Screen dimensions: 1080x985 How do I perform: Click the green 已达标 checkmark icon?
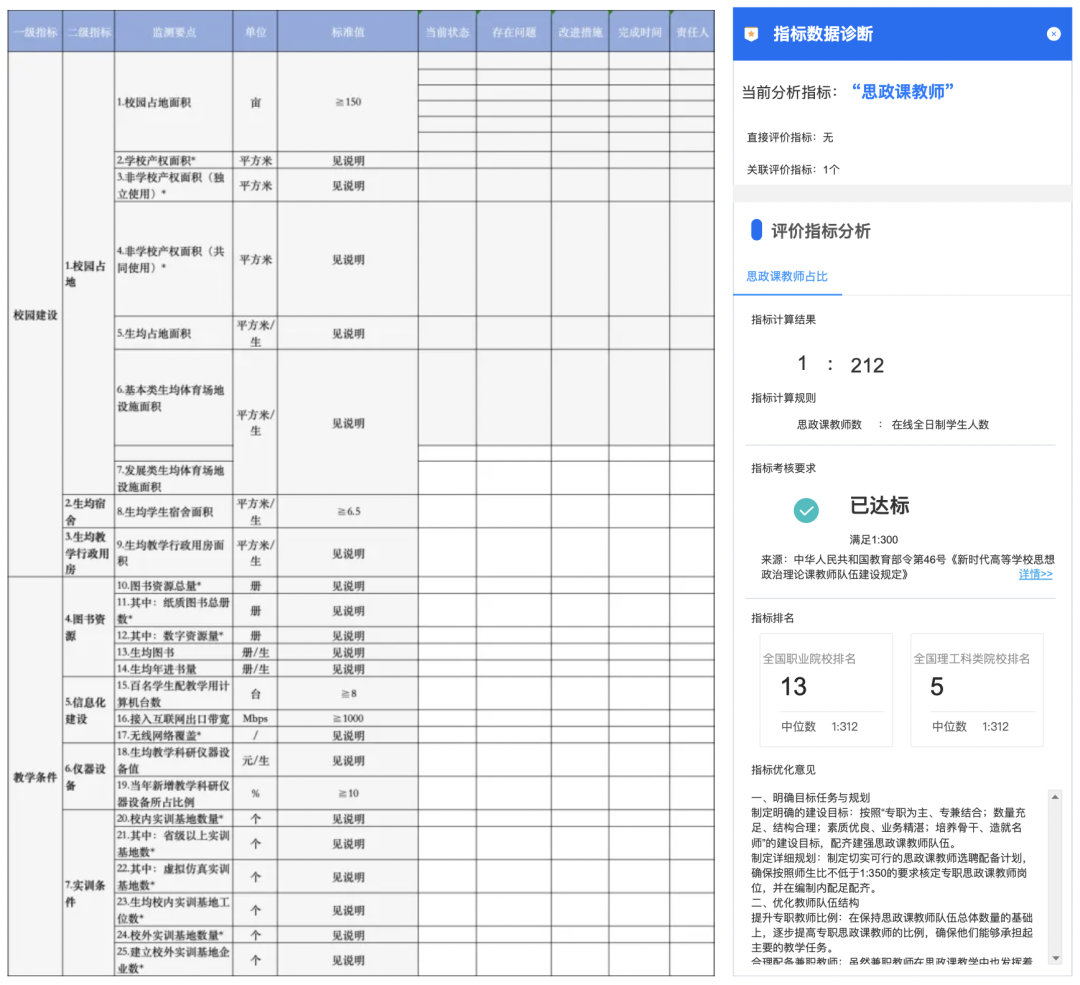tap(806, 510)
